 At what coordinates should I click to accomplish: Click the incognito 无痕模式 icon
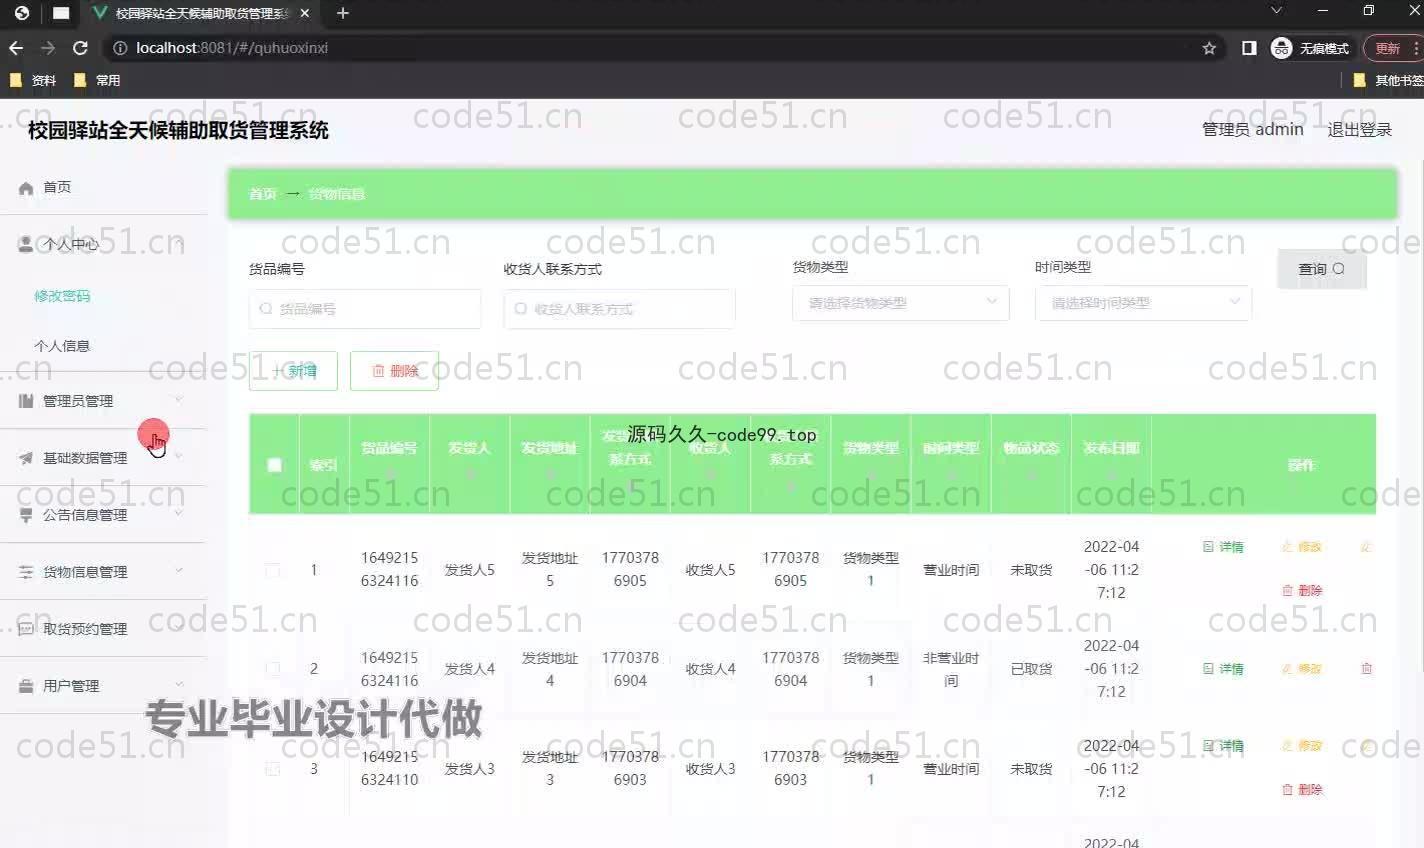1281,48
